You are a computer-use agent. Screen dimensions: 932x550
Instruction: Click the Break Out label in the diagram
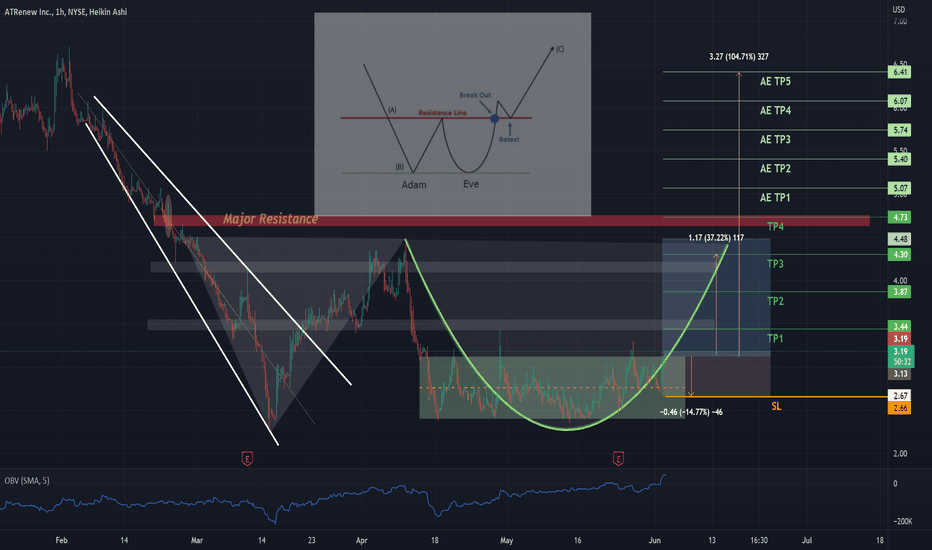click(475, 95)
